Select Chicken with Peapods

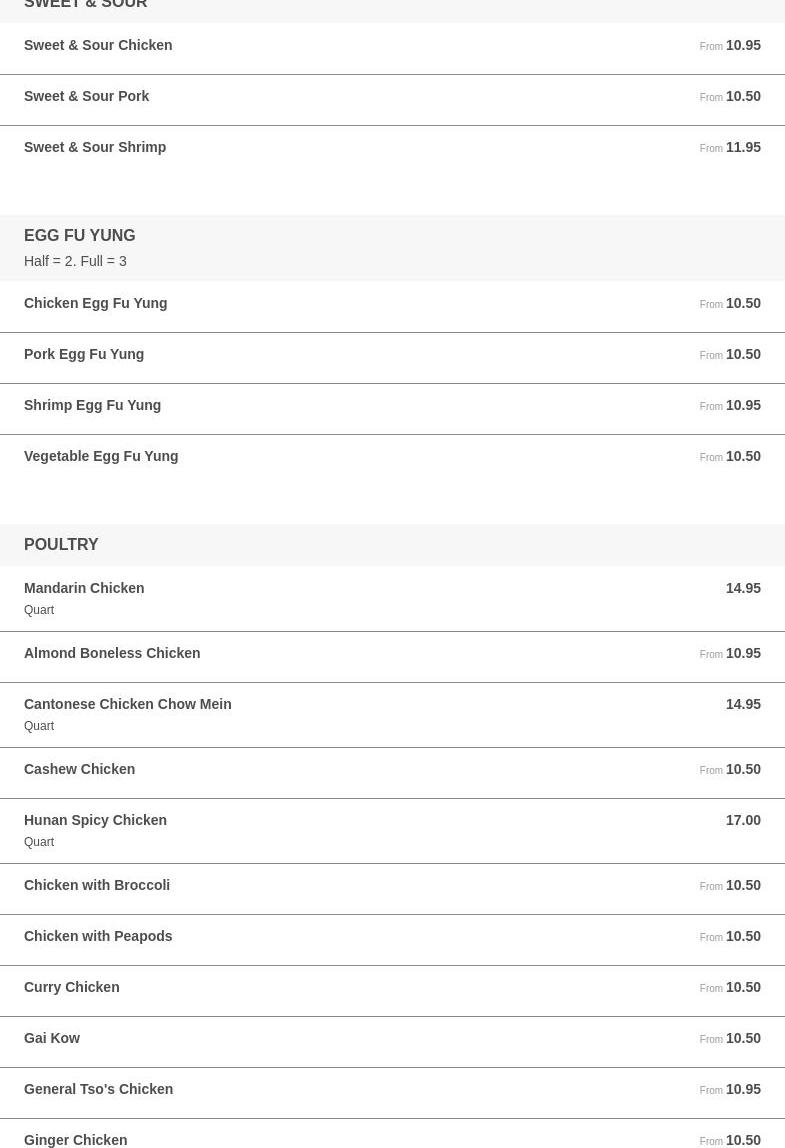pyautogui.click(x=392, y=940)
